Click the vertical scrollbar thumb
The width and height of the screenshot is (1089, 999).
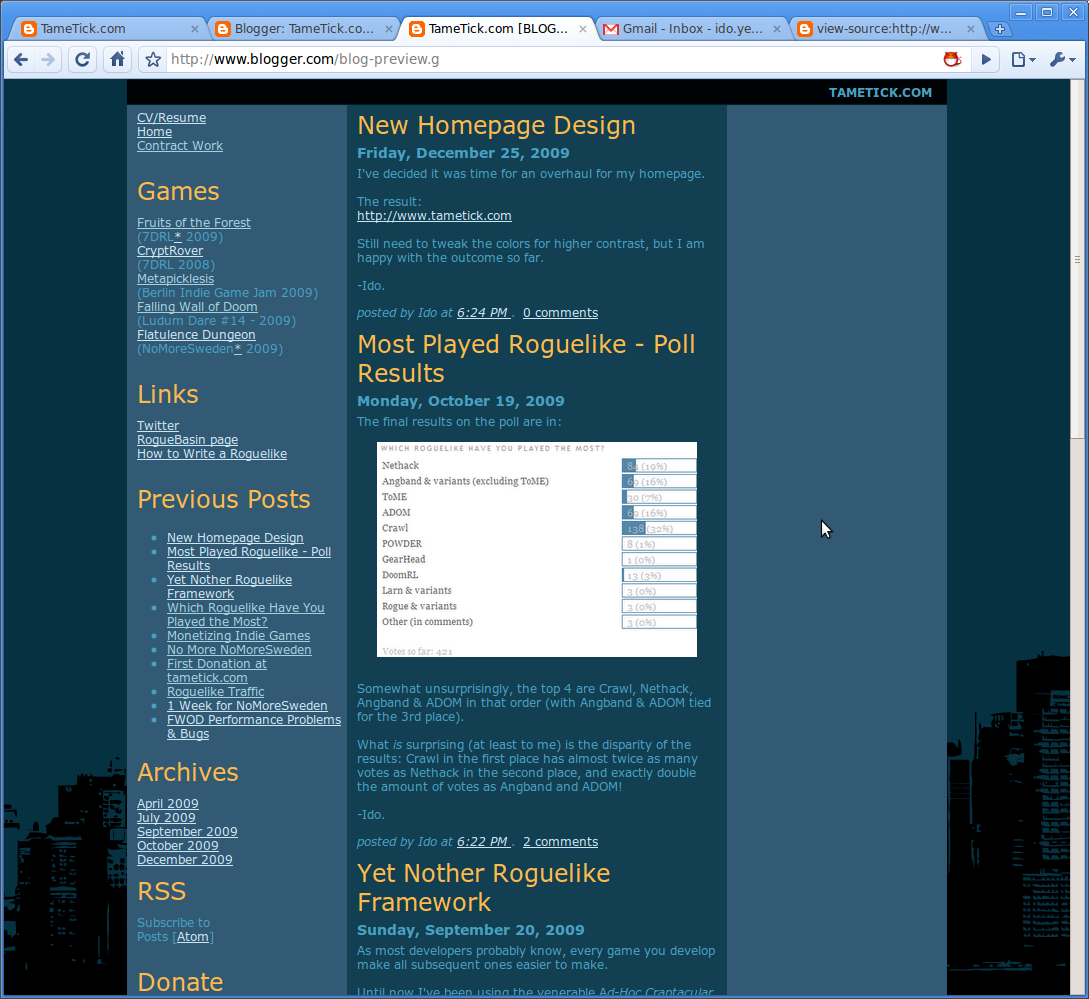click(x=1077, y=259)
